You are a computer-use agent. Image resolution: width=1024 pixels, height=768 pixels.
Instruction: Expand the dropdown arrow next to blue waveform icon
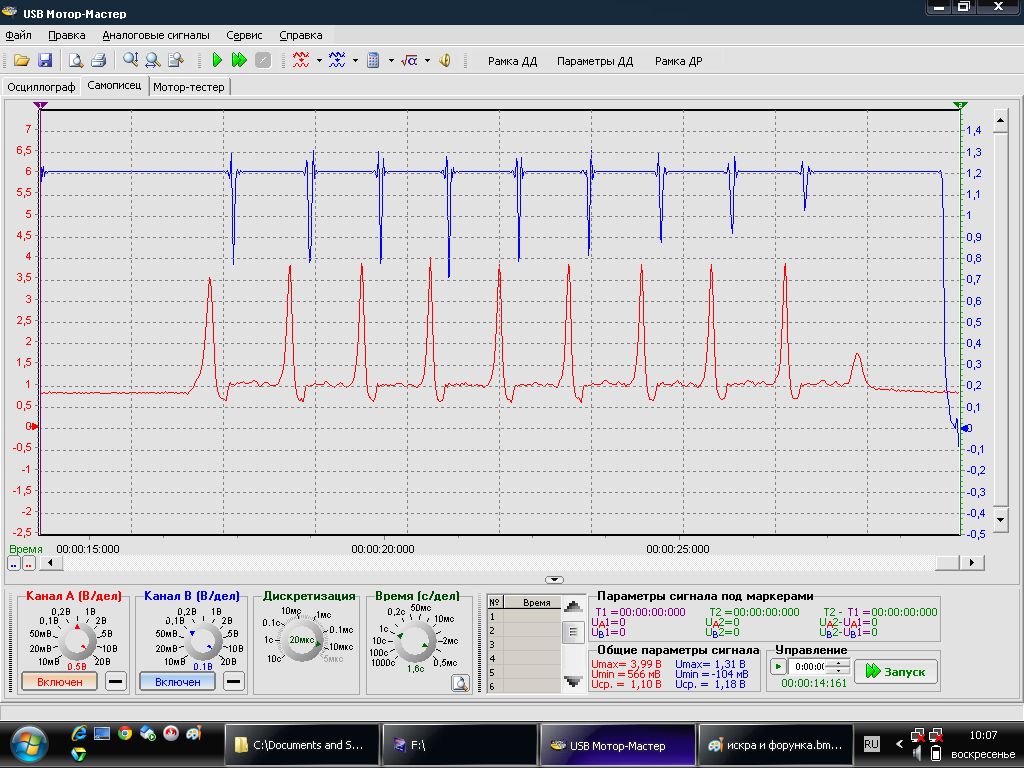point(355,61)
